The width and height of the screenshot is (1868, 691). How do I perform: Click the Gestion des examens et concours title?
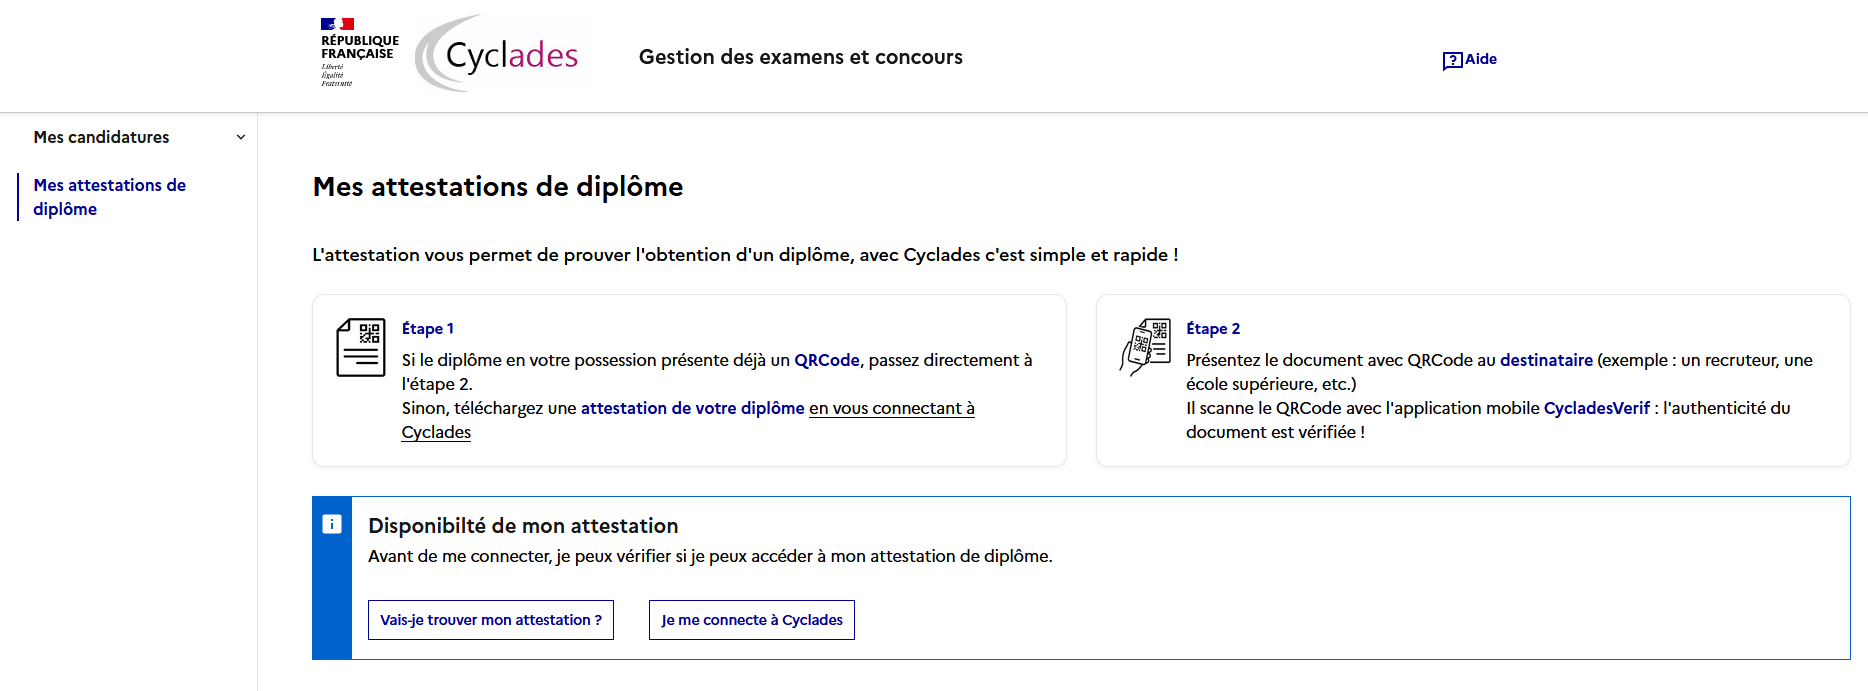(x=800, y=57)
